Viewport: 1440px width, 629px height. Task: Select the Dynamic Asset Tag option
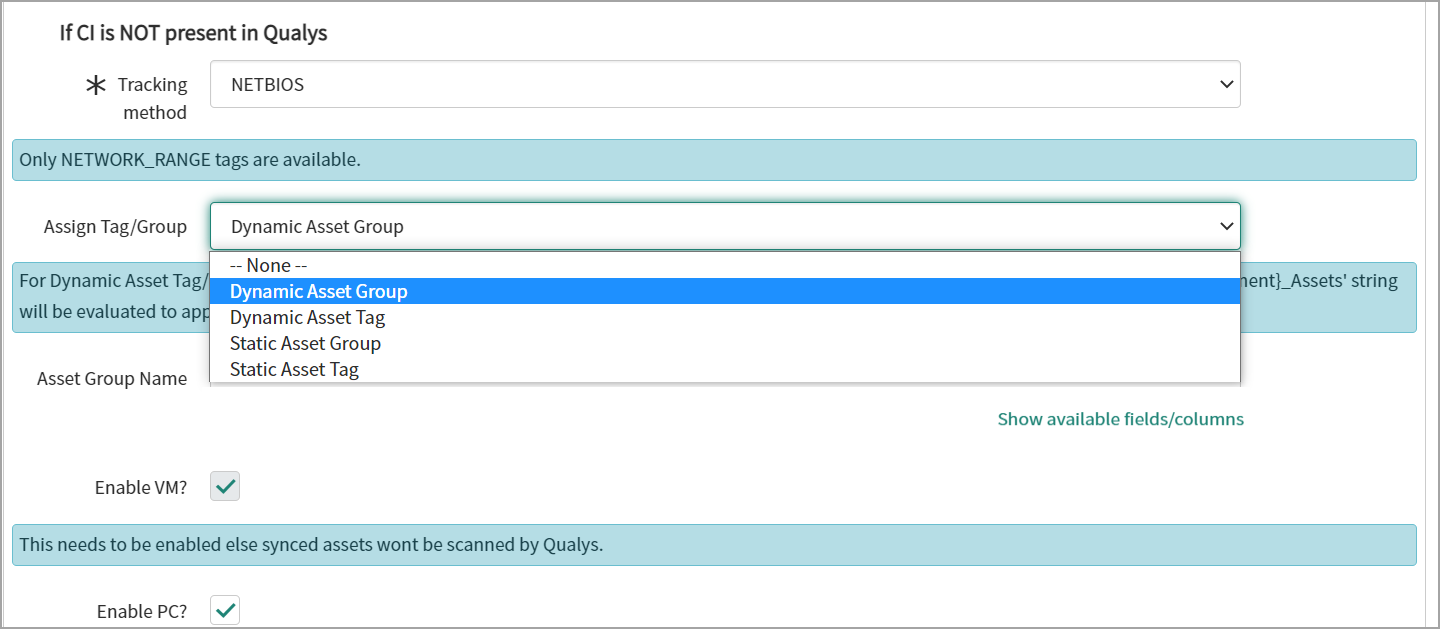(307, 318)
